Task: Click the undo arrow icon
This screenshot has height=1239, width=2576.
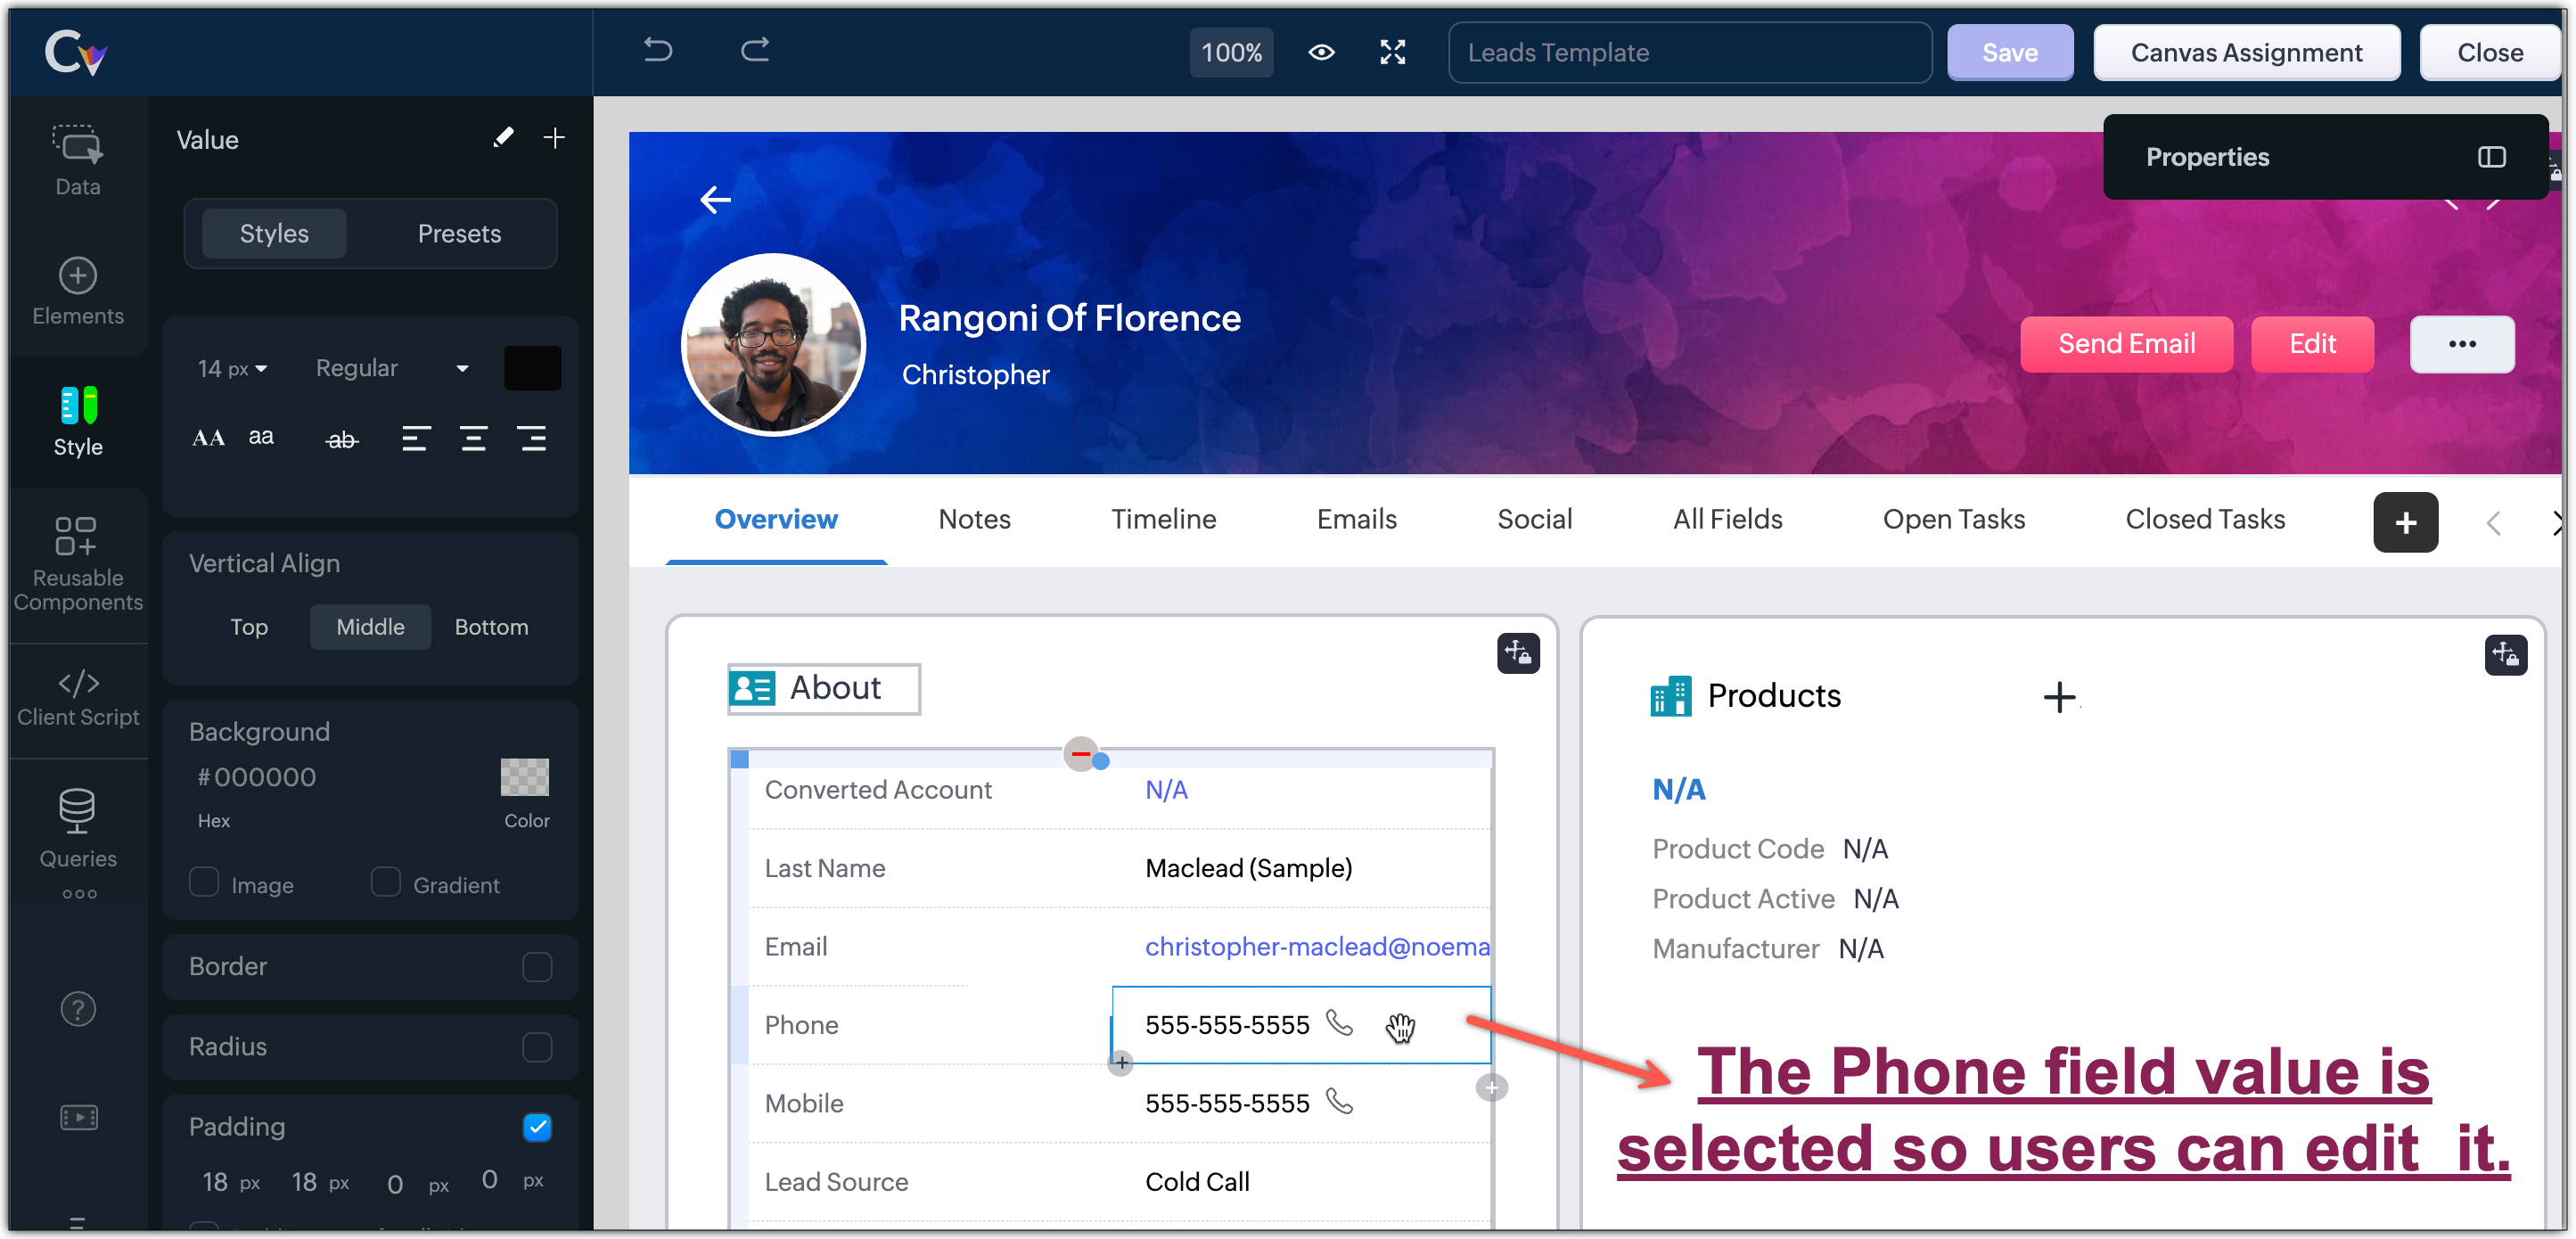Action: click(657, 50)
